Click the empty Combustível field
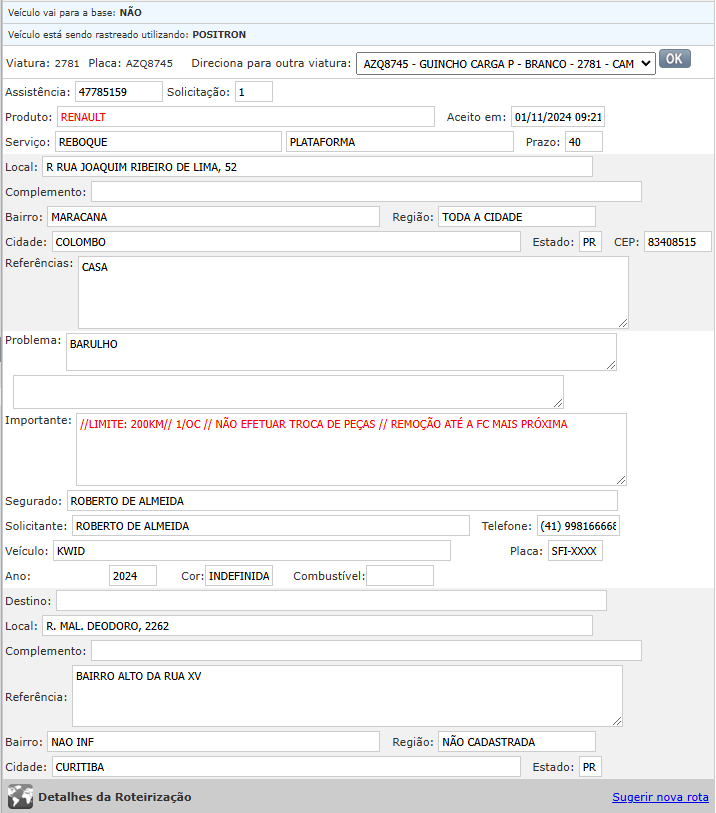716x813 pixels. [400, 576]
